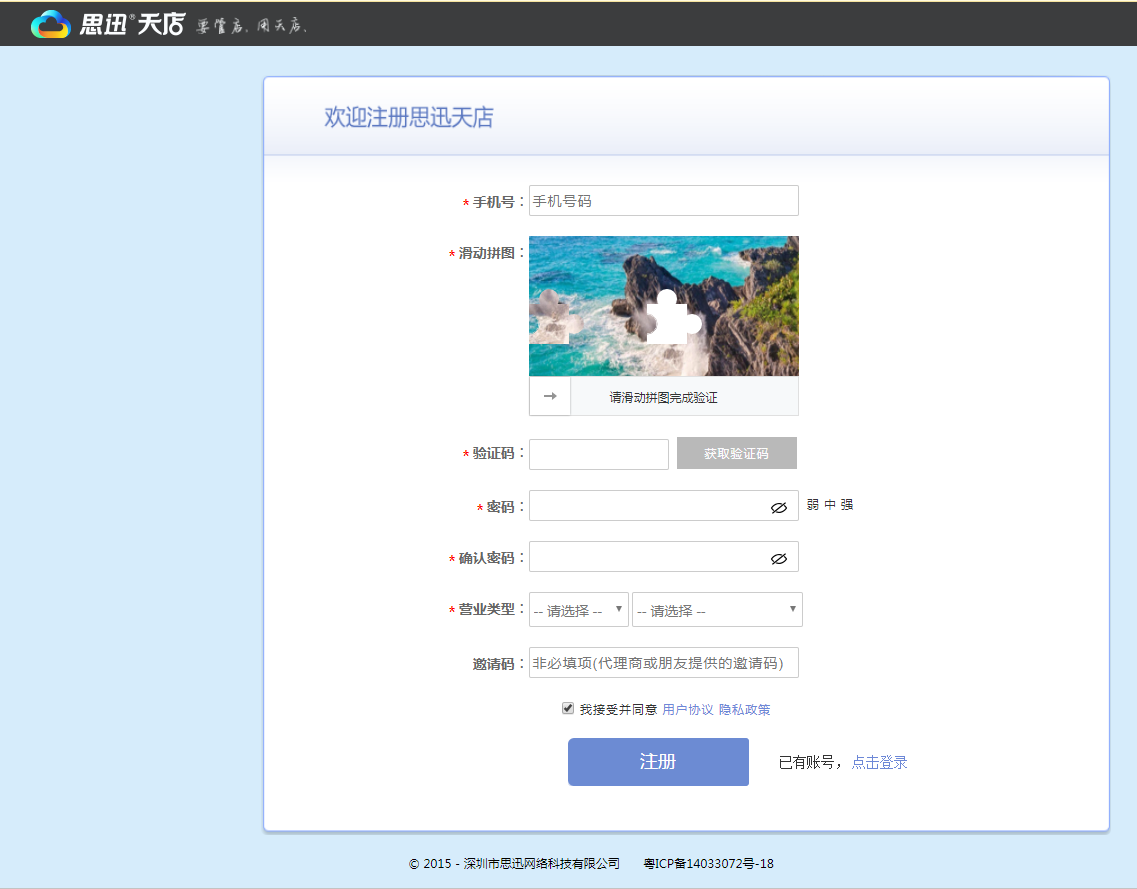This screenshot has width=1137, height=889.
Task: Click the password visibility eye icon for 密码
Action: point(778,506)
